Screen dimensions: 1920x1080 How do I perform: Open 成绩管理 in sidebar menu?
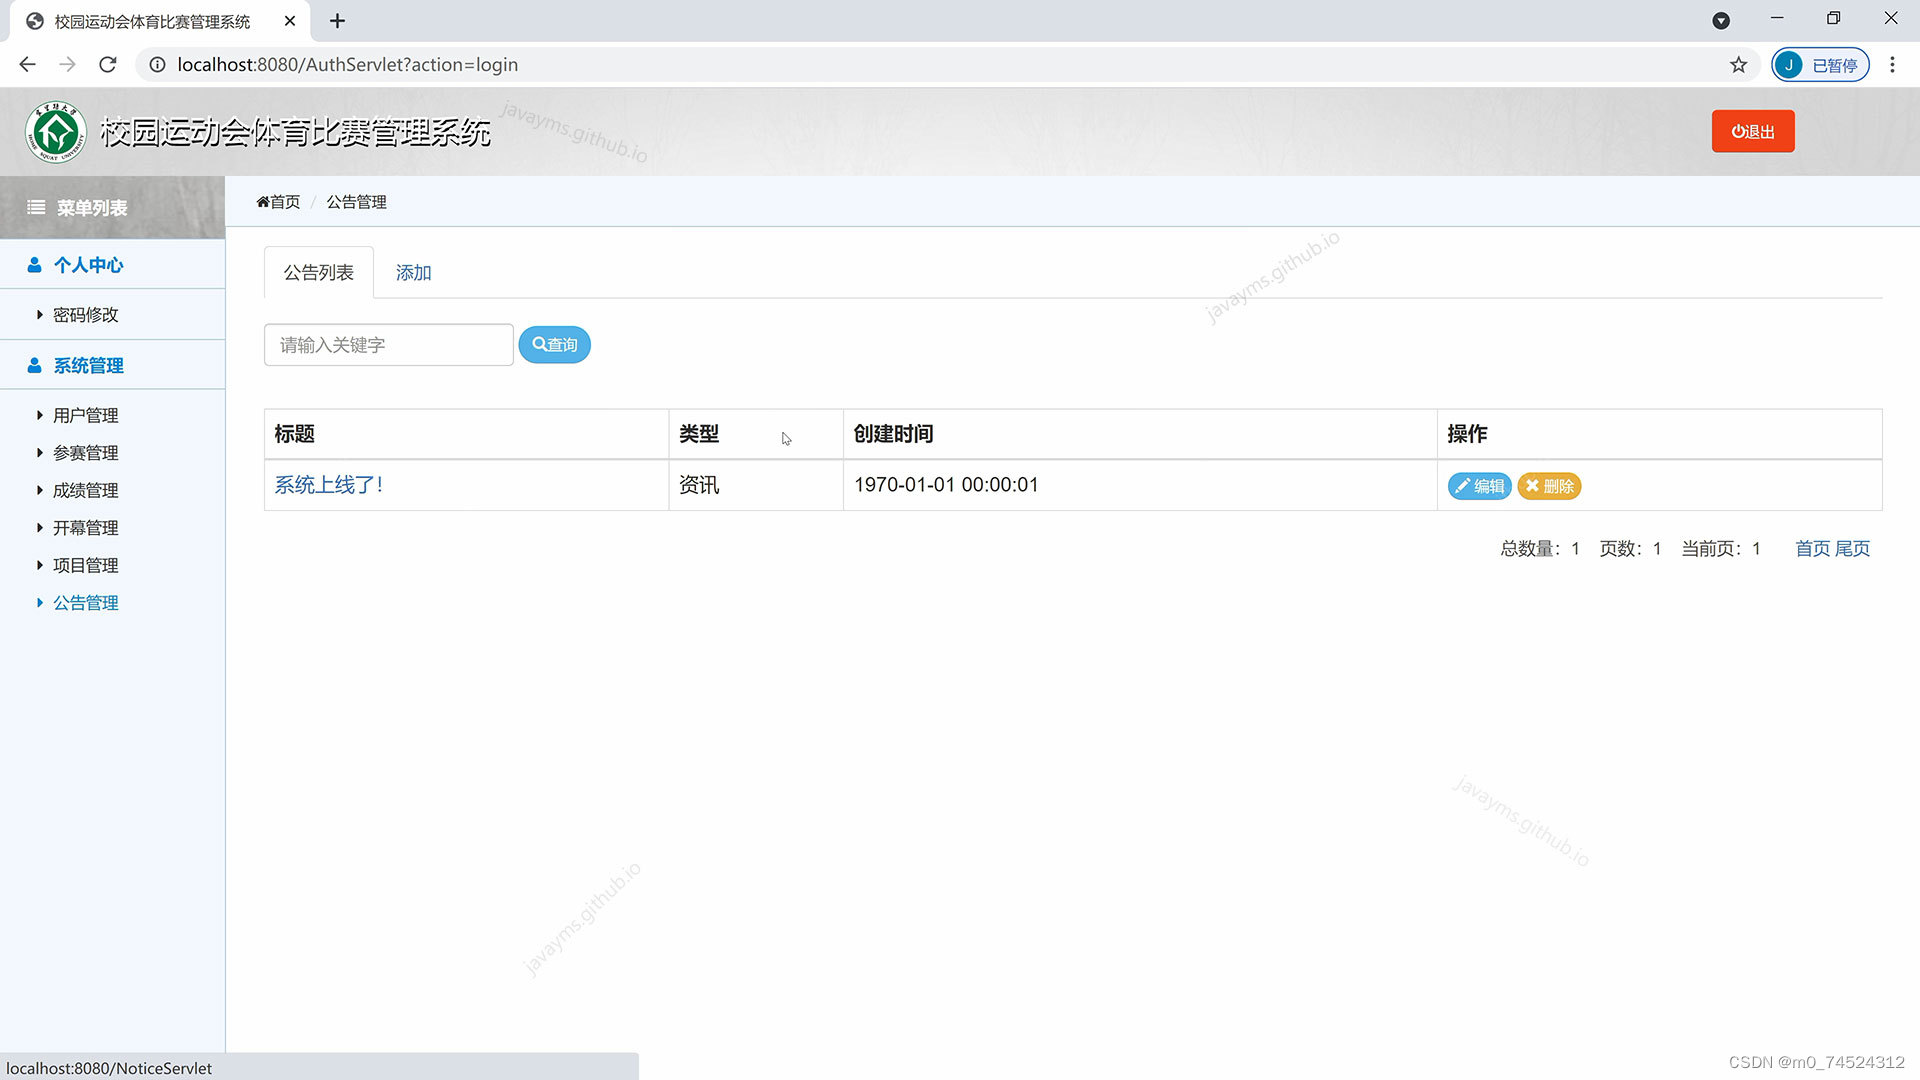coord(85,490)
